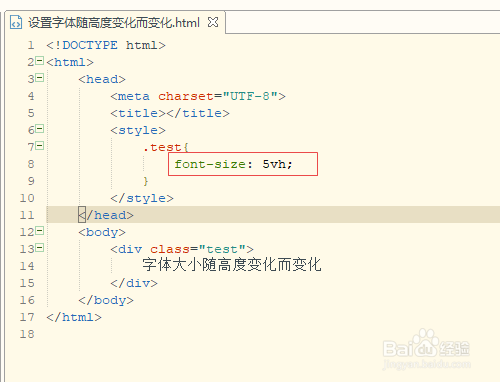Image resolution: width=500 pixels, height=382 pixels.
Task: Click line number 11 in the gutter
Action: [x=27, y=215]
